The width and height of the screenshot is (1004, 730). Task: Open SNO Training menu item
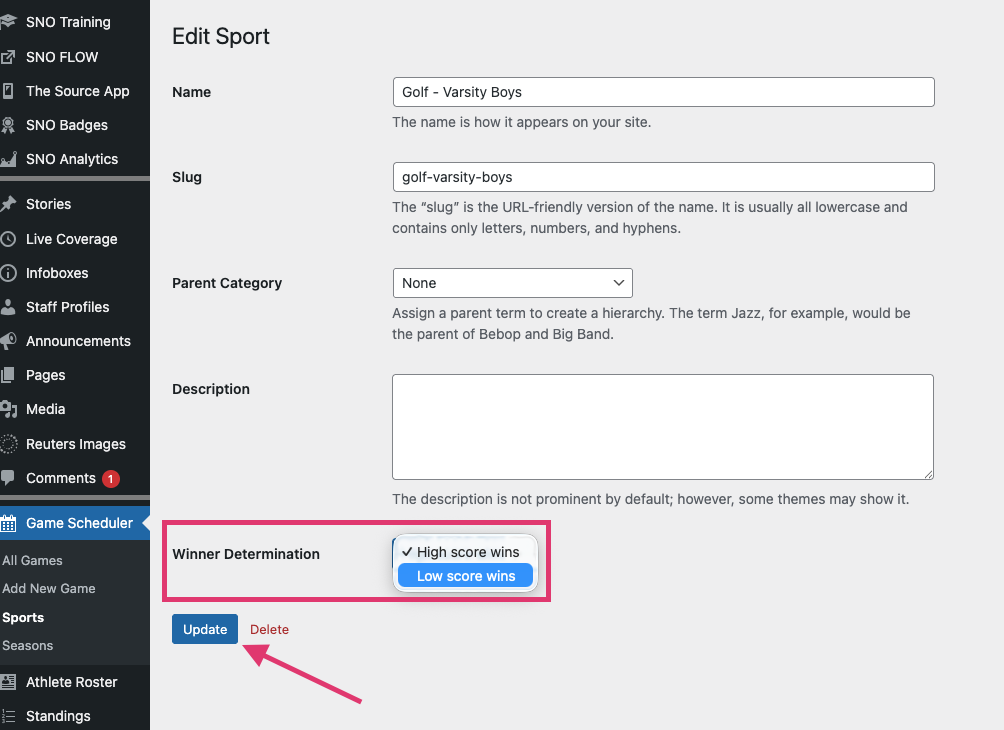coord(68,22)
